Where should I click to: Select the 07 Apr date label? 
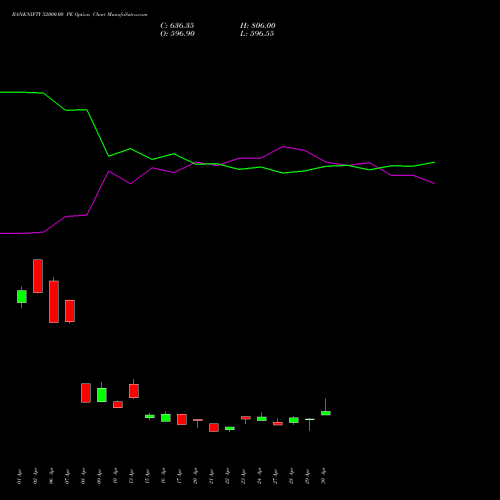pyautogui.click(x=67, y=476)
